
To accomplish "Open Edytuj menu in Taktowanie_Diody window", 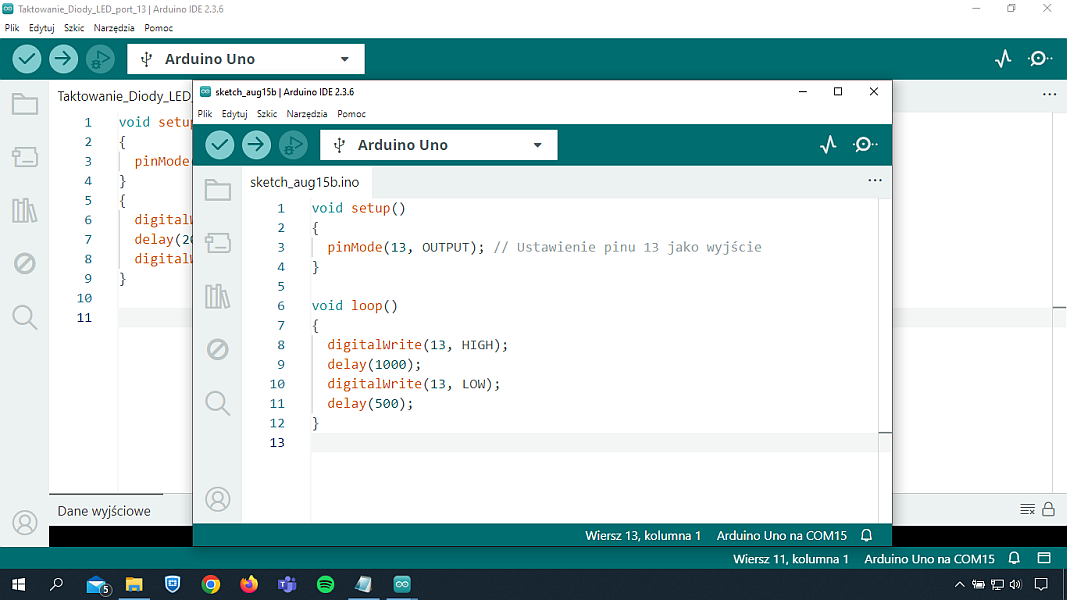I will (x=42, y=28).
